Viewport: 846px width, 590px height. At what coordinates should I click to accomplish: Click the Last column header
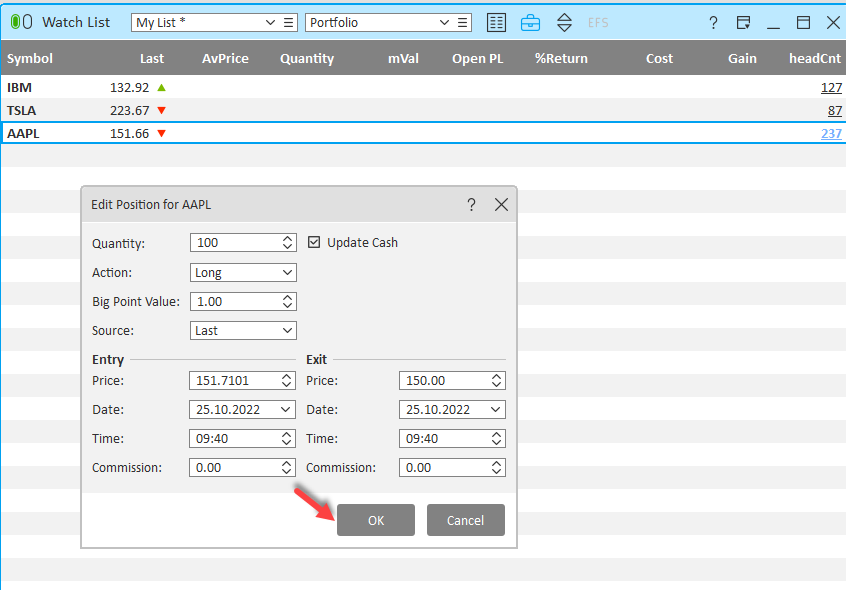[x=152, y=58]
